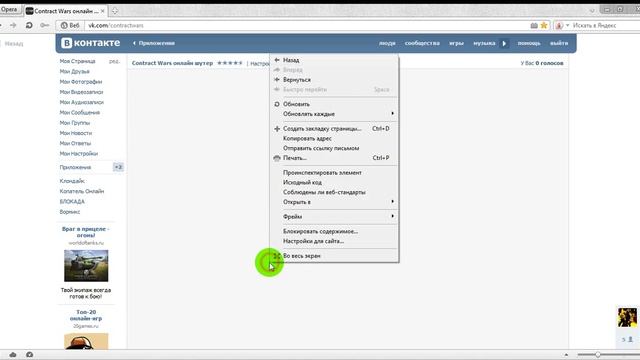
Task: Open музыка in VK header
Action: click(484, 43)
